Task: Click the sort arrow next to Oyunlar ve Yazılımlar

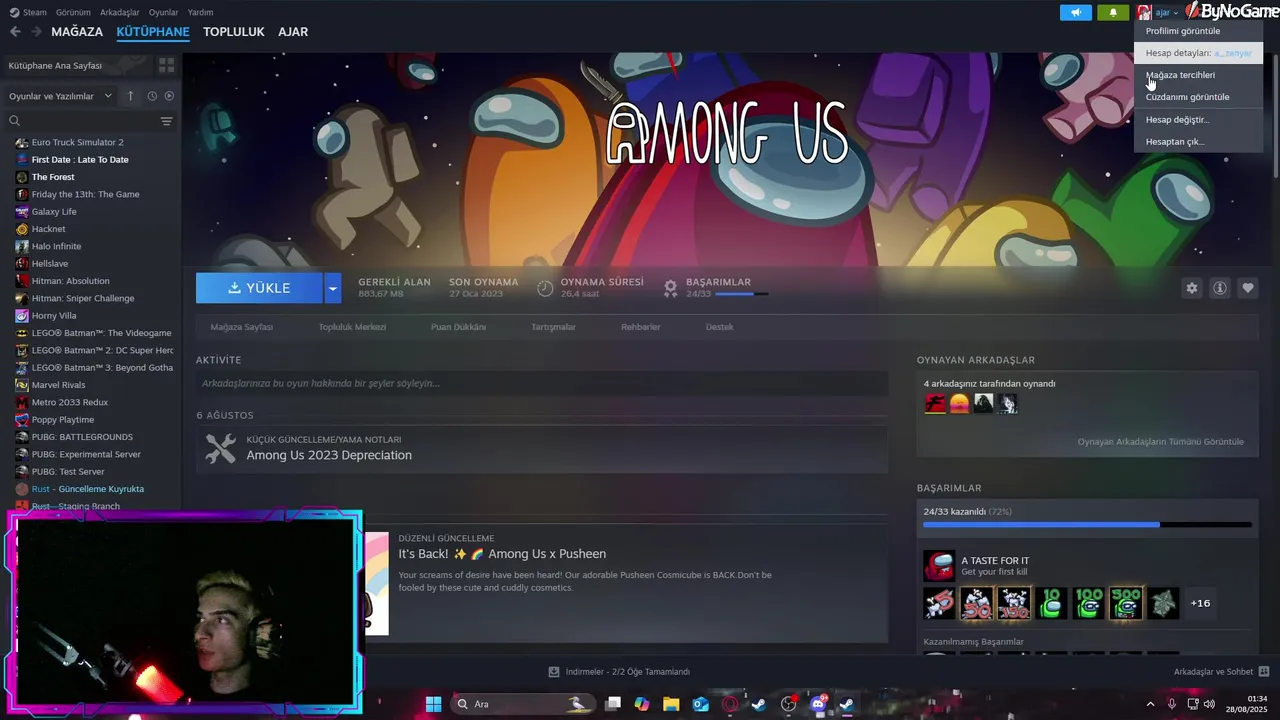Action: [x=130, y=96]
